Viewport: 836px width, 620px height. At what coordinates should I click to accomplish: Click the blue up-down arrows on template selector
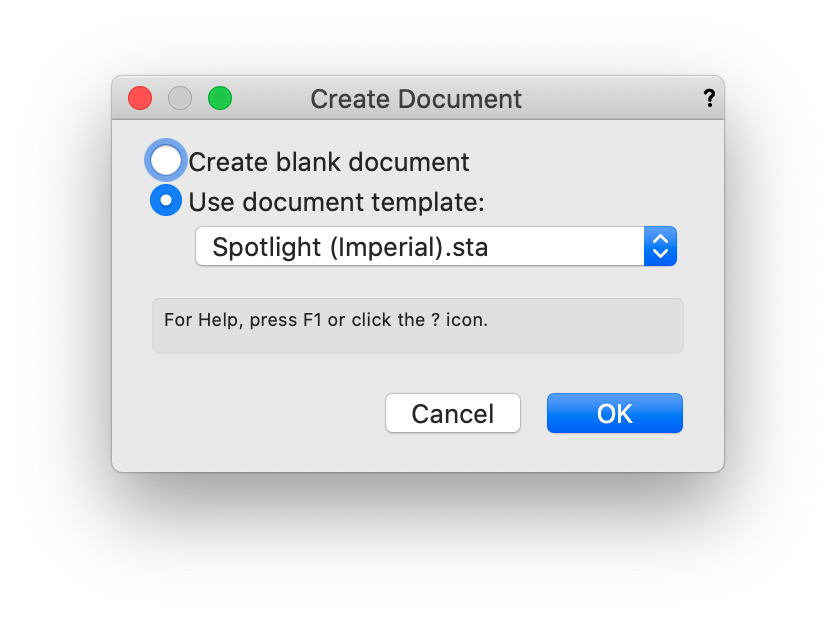660,246
